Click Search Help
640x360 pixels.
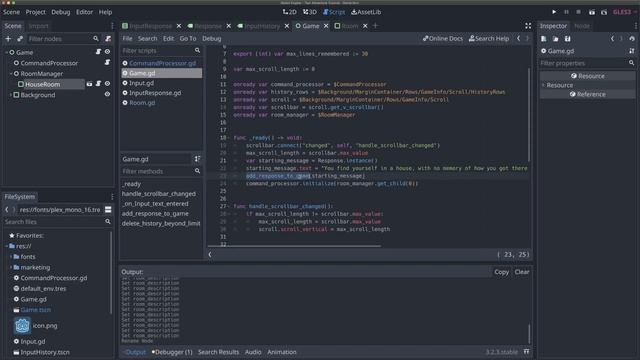point(489,38)
